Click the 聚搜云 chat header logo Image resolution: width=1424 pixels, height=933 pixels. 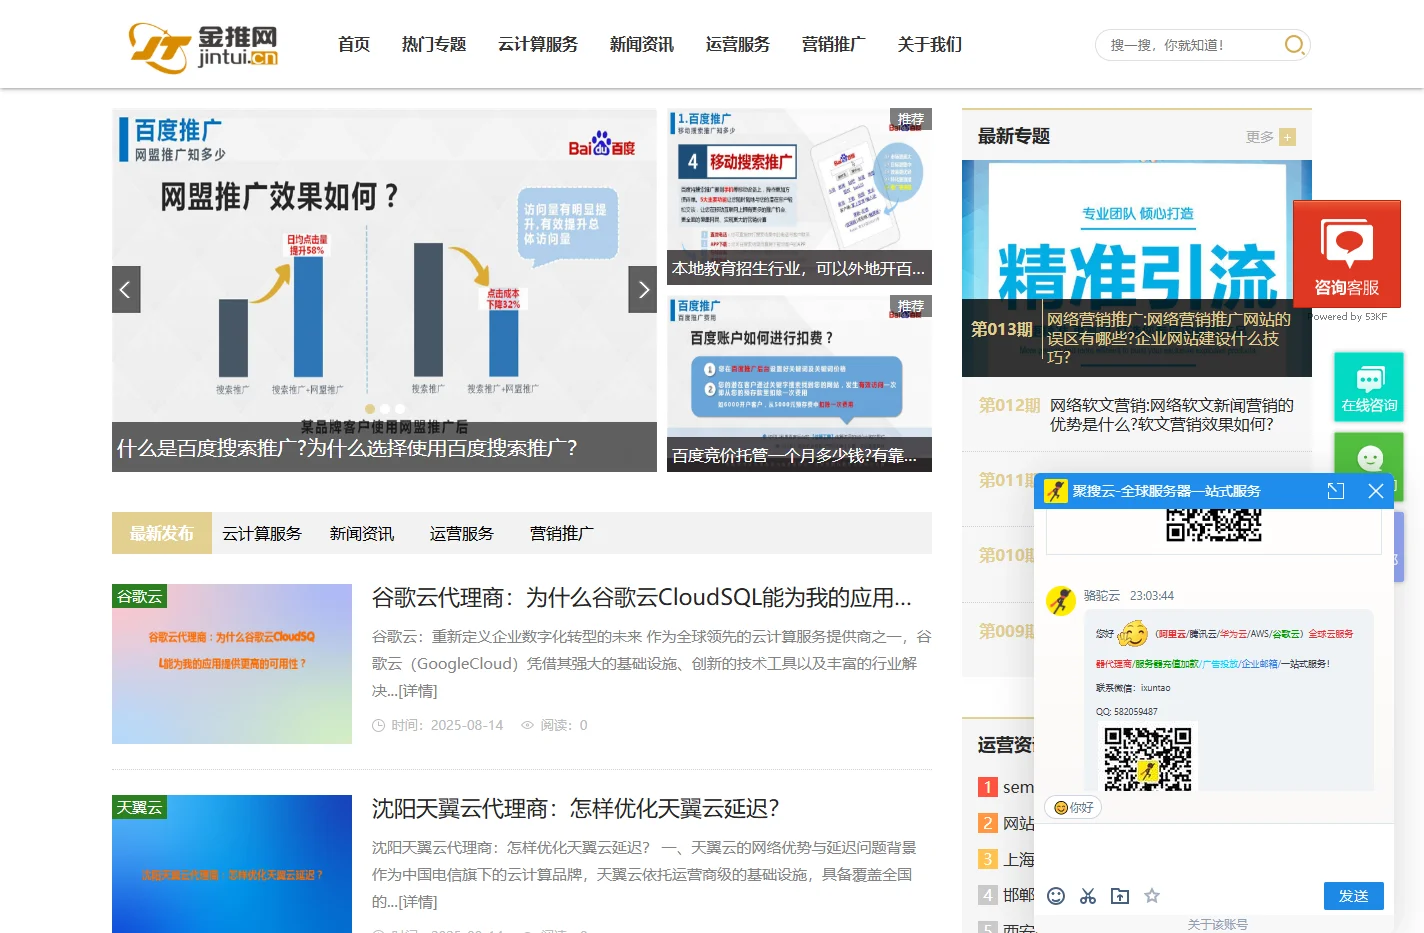click(x=1056, y=491)
